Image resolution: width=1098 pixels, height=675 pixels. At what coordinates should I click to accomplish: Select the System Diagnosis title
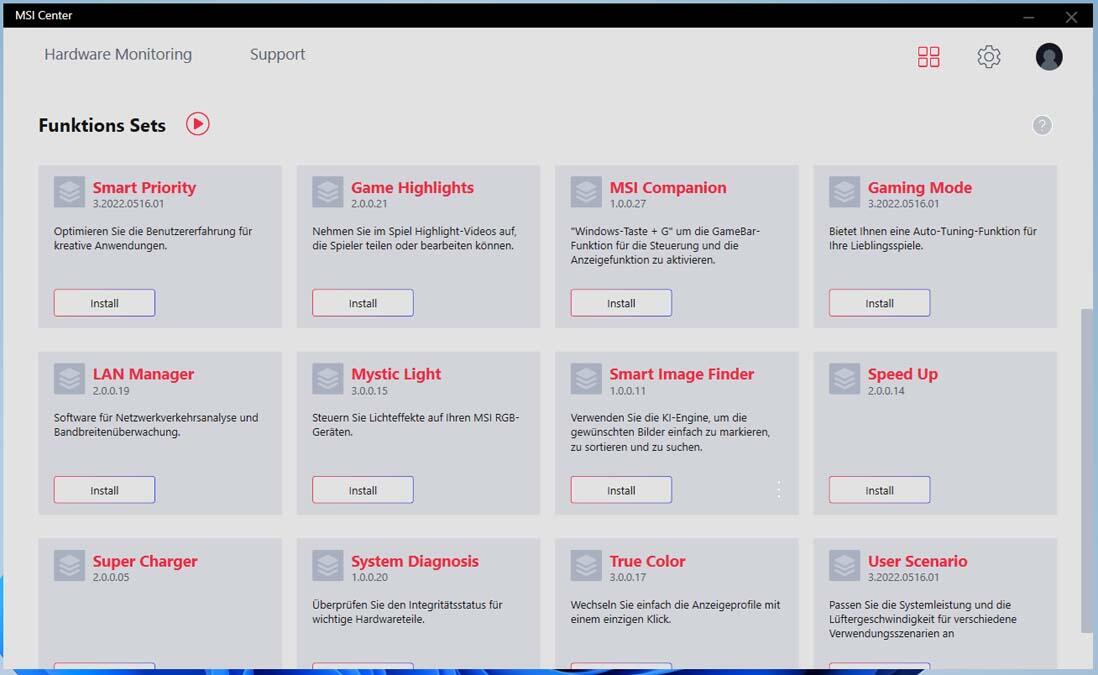click(415, 562)
